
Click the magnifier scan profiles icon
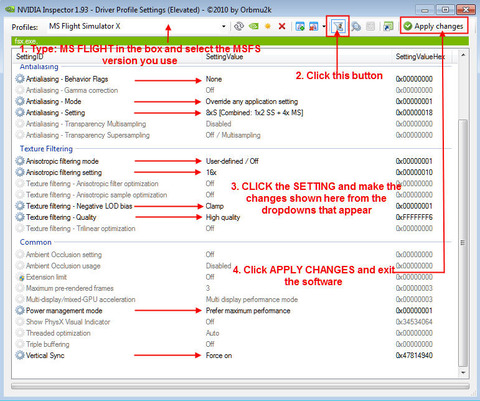tap(356, 26)
